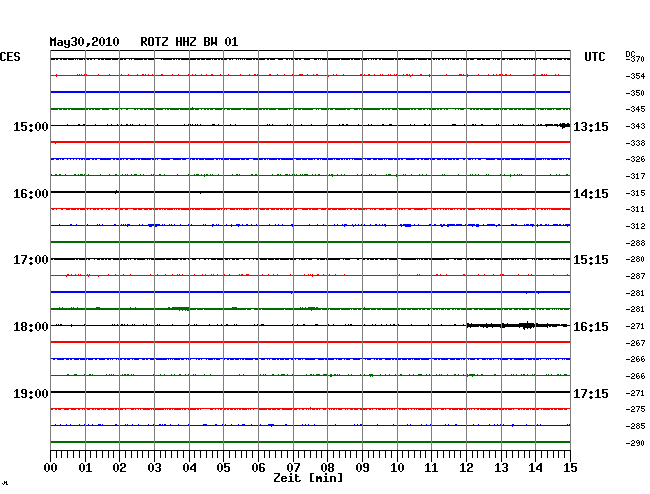Click minute axis label 13
Image resolution: width=650 pixels, height=494 pixels.
(501, 468)
